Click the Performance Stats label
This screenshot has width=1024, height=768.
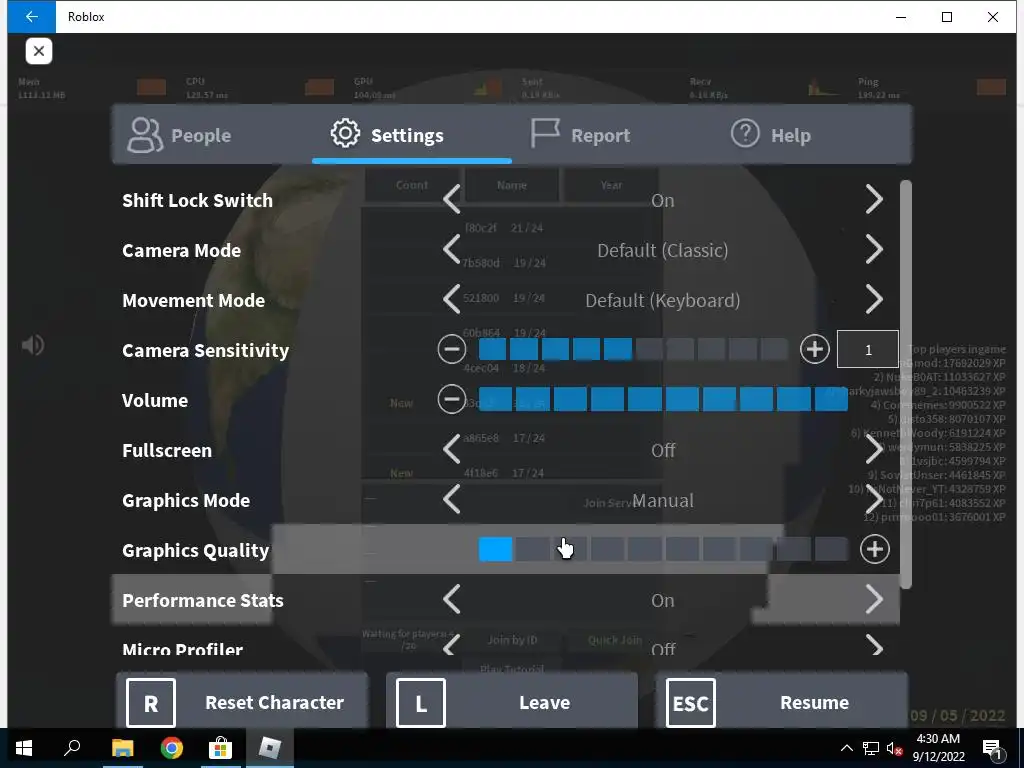[x=202, y=600]
